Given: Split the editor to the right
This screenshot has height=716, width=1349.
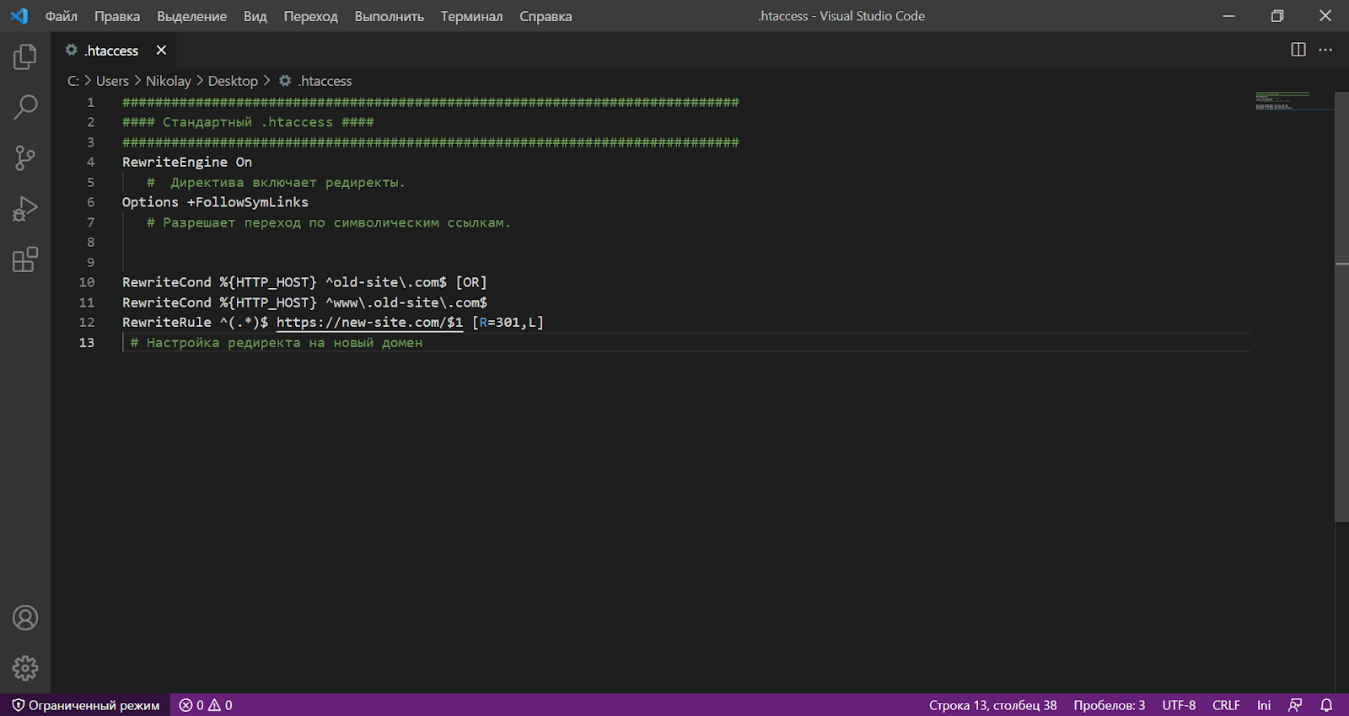Looking at the screenshot, I should click(1298, 50).
